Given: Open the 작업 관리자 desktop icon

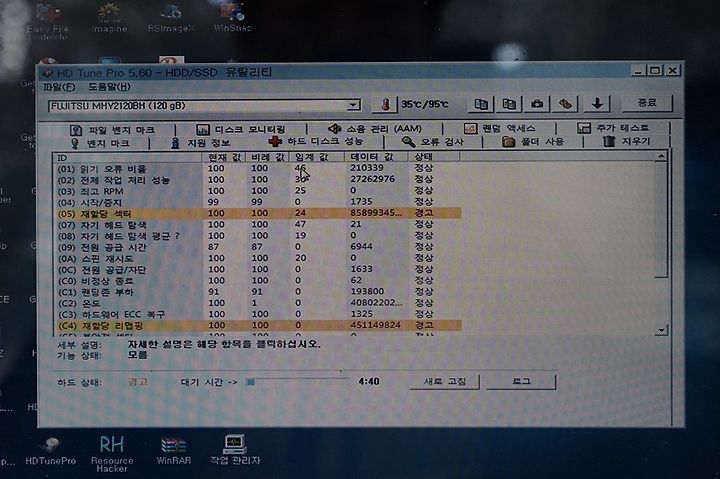Looking at the screenshot, I should 235,449.
